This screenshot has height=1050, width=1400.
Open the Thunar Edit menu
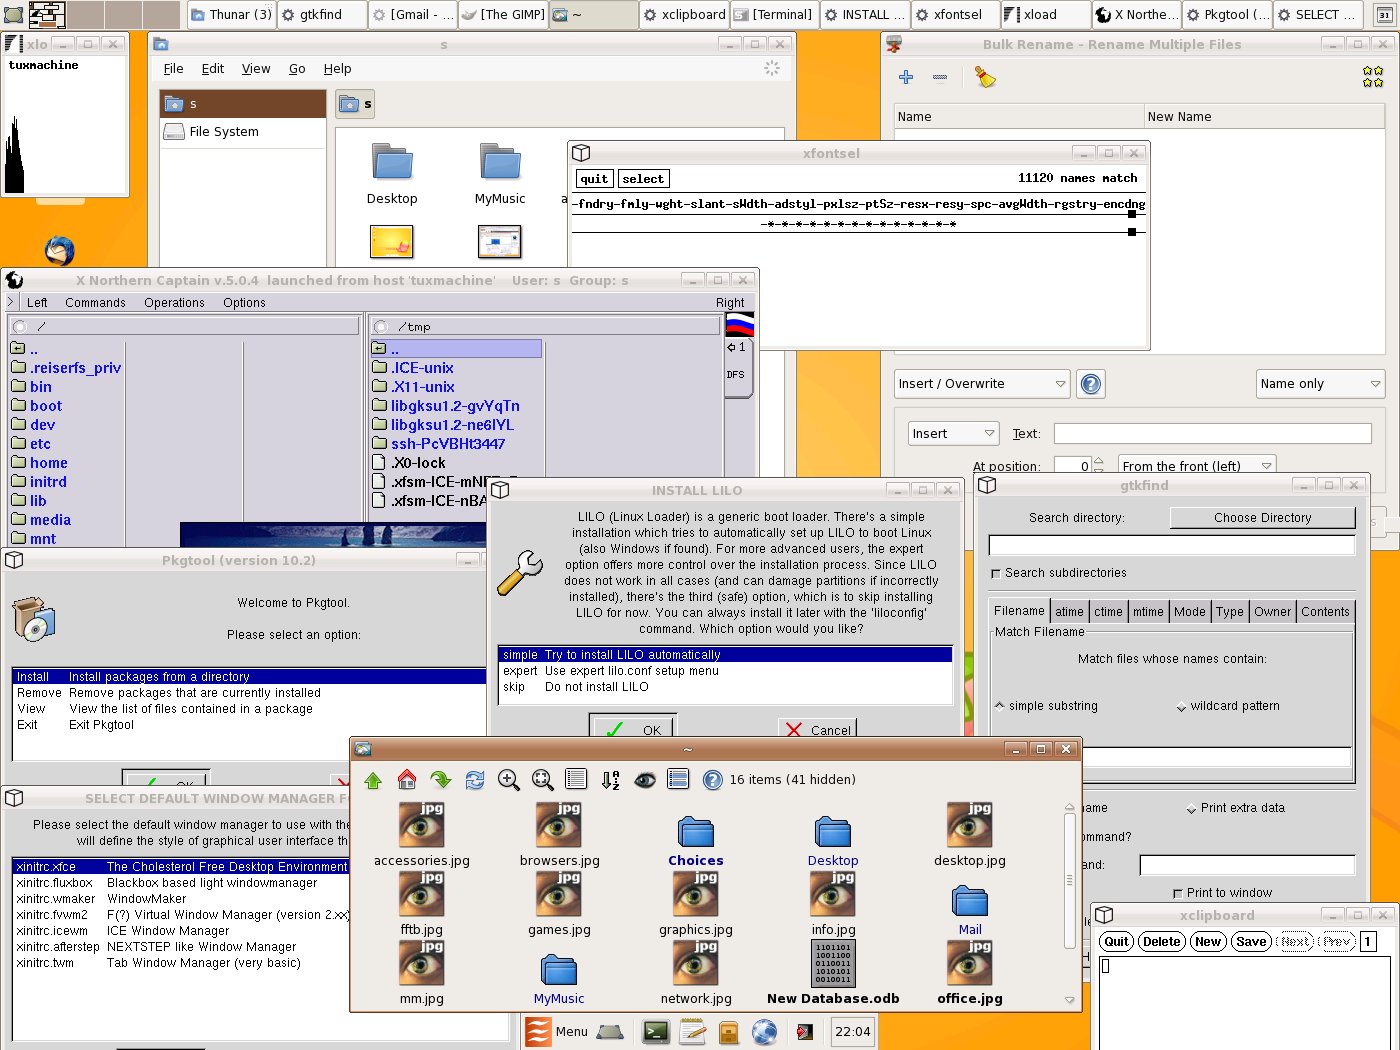[213, 69]
